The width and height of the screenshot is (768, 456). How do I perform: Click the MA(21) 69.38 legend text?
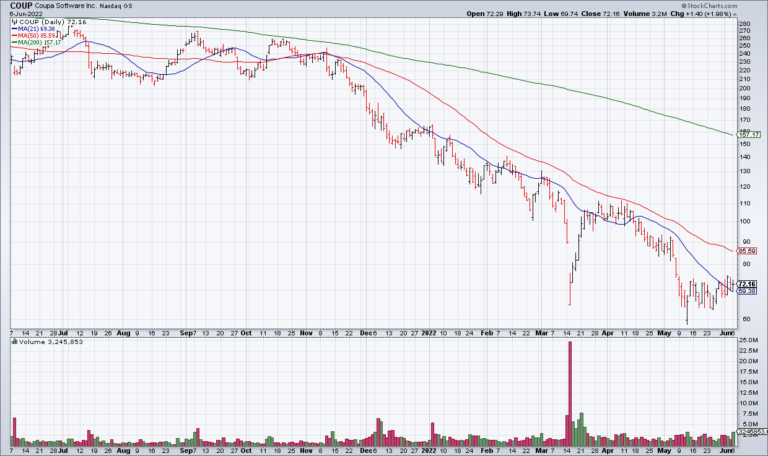coord(36,29)
